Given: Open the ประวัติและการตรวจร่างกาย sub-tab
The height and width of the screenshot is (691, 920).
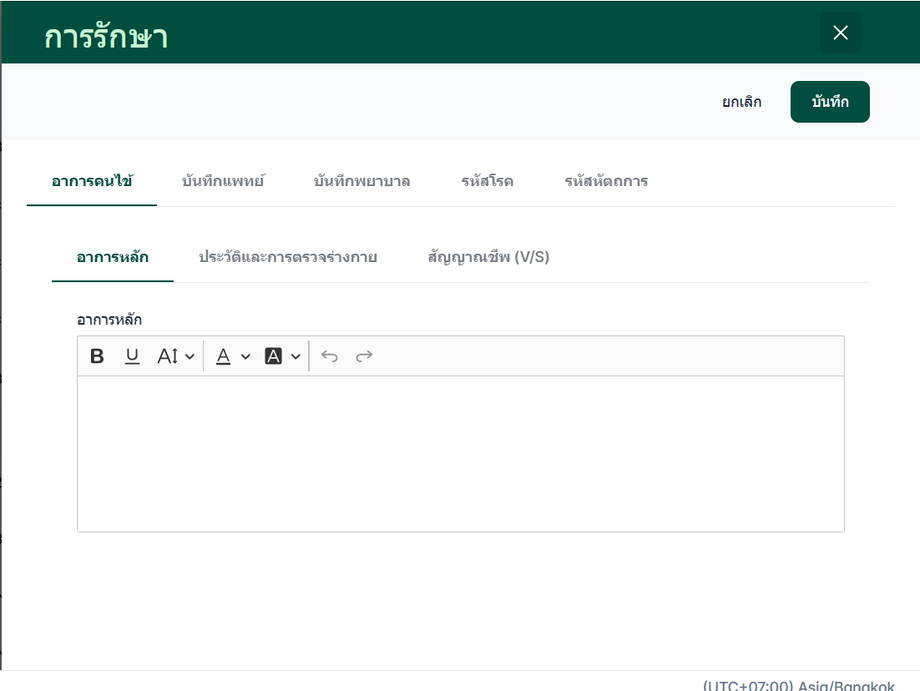Looking at the screenshot, I should 288,258.
